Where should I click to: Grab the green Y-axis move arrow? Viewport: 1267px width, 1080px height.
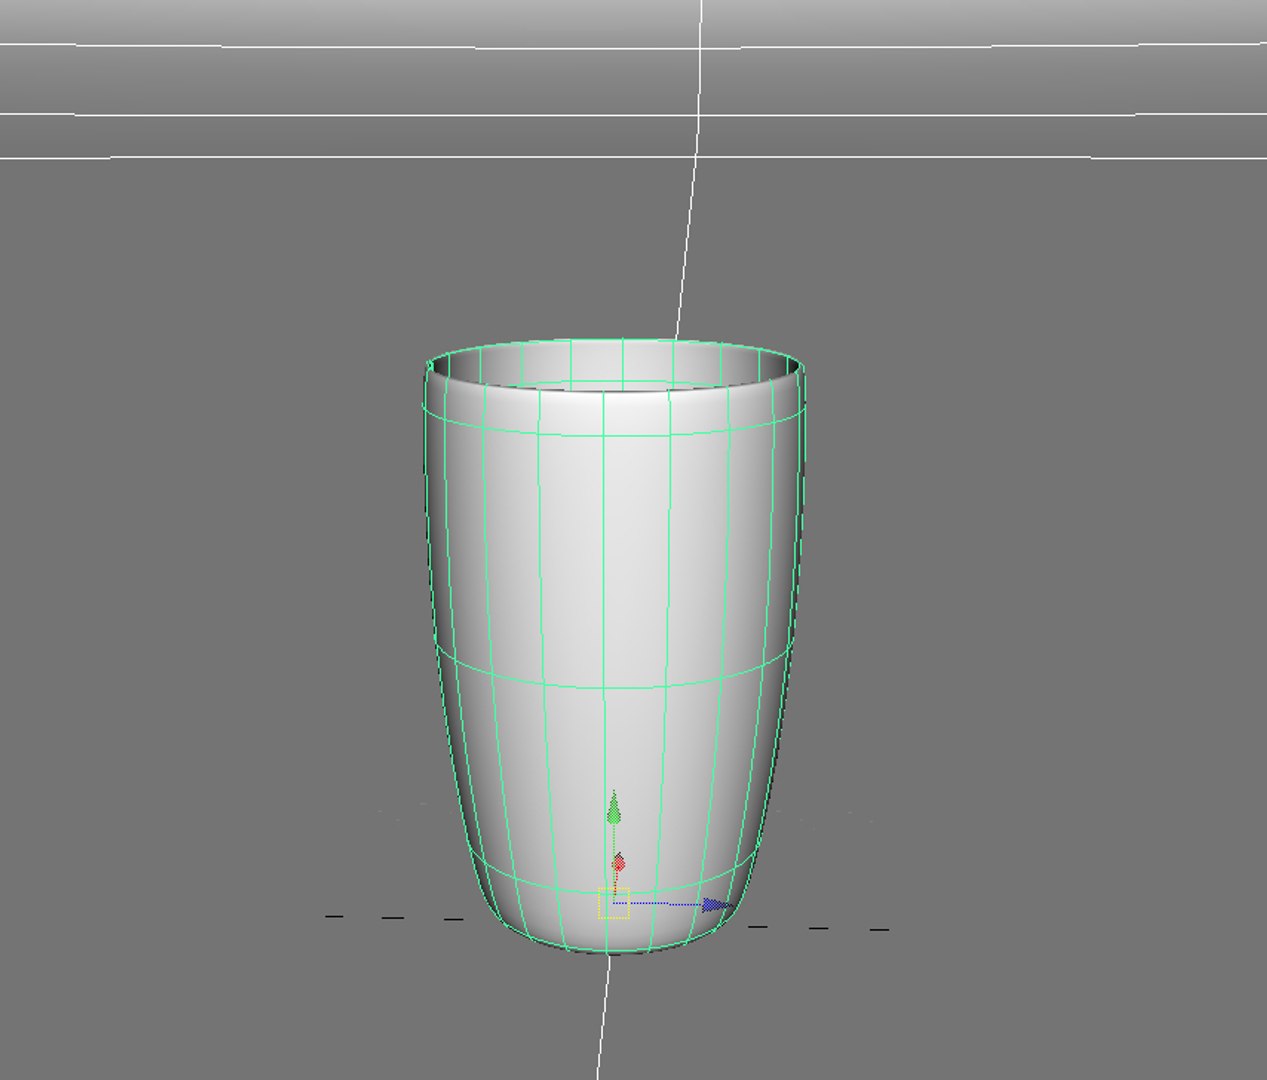pyautogui.click(x=613, y=808)
